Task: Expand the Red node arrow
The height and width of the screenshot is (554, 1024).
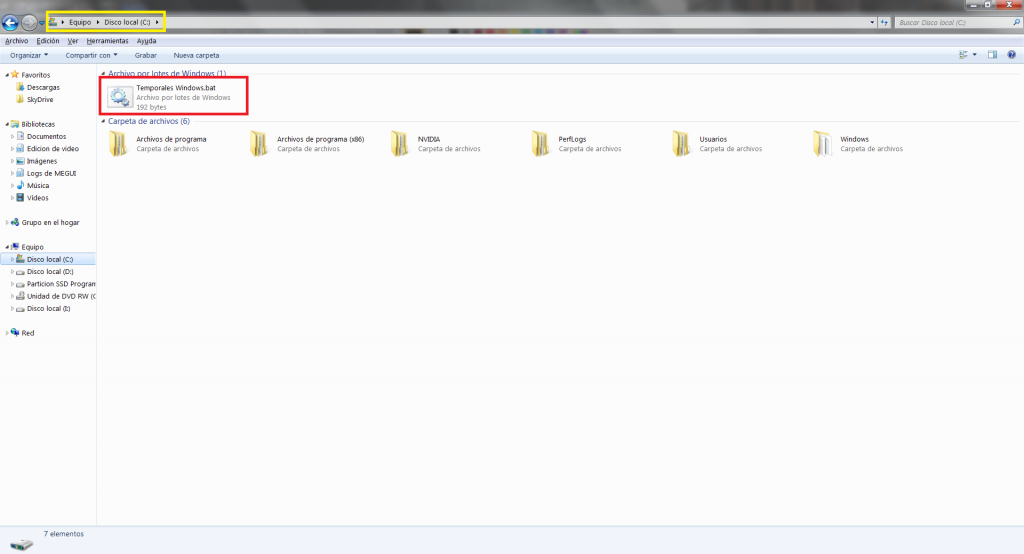Action: [7, 333]
